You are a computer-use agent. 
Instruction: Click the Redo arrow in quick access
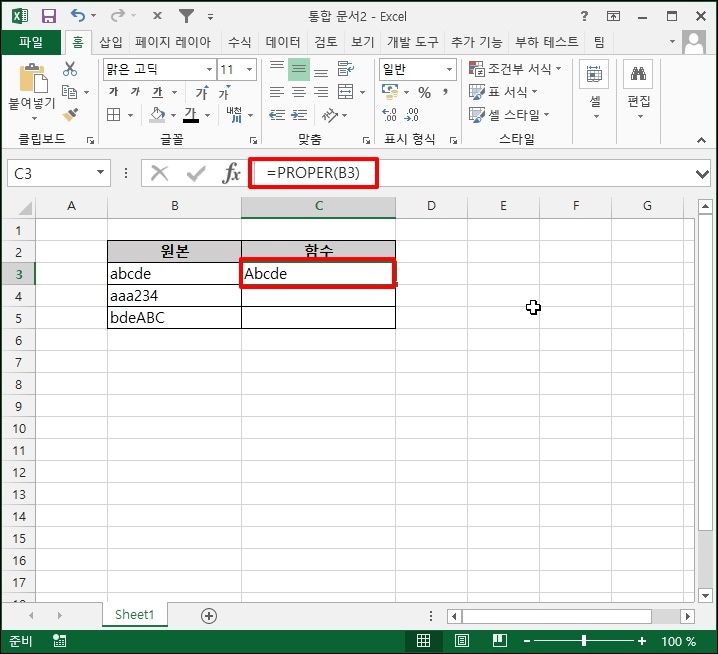118,16
